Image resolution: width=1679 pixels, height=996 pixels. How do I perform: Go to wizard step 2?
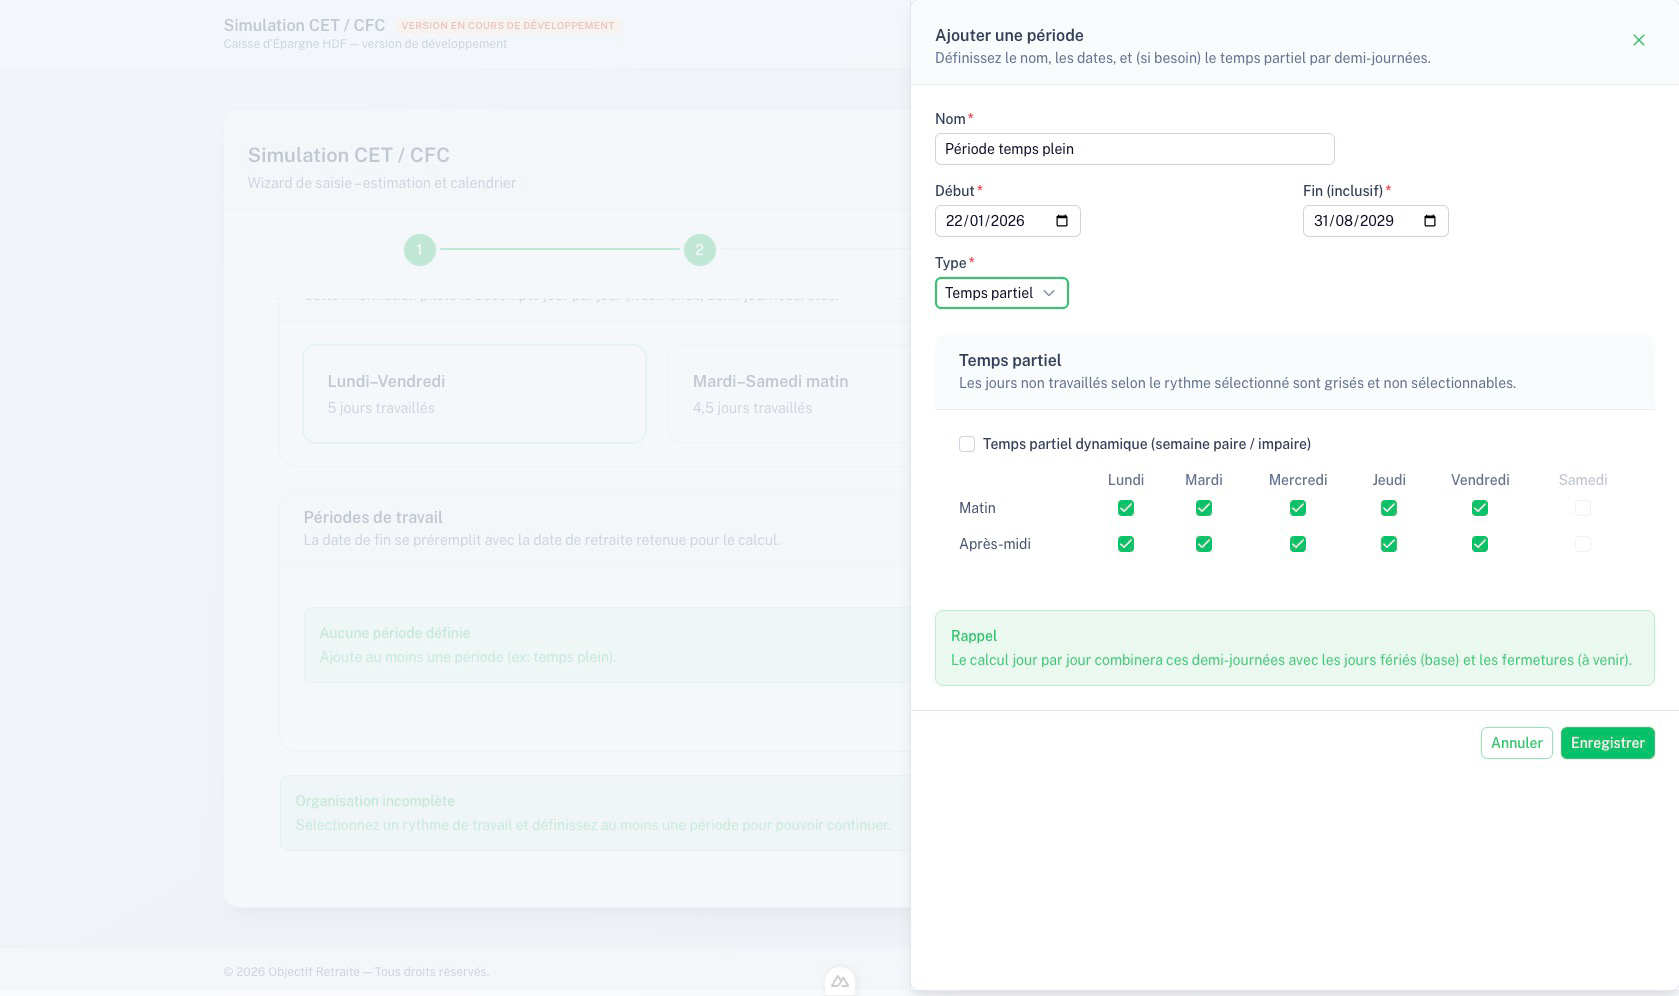[700, 249]
